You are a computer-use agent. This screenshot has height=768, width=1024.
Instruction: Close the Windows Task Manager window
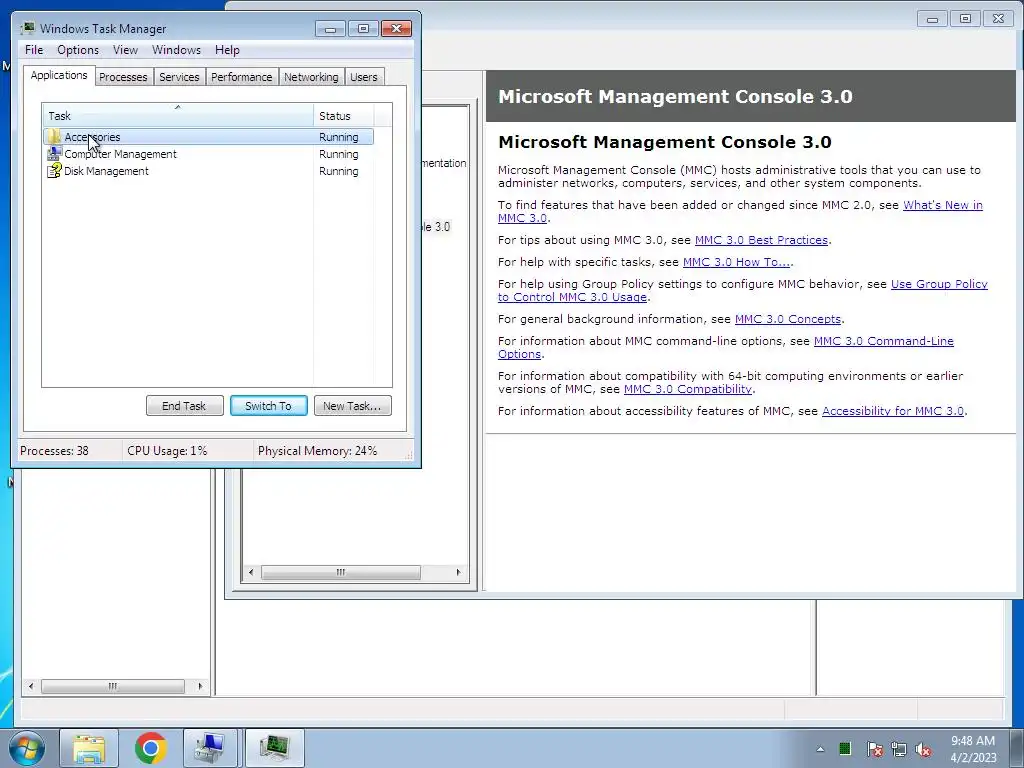[x=396, y=29]
